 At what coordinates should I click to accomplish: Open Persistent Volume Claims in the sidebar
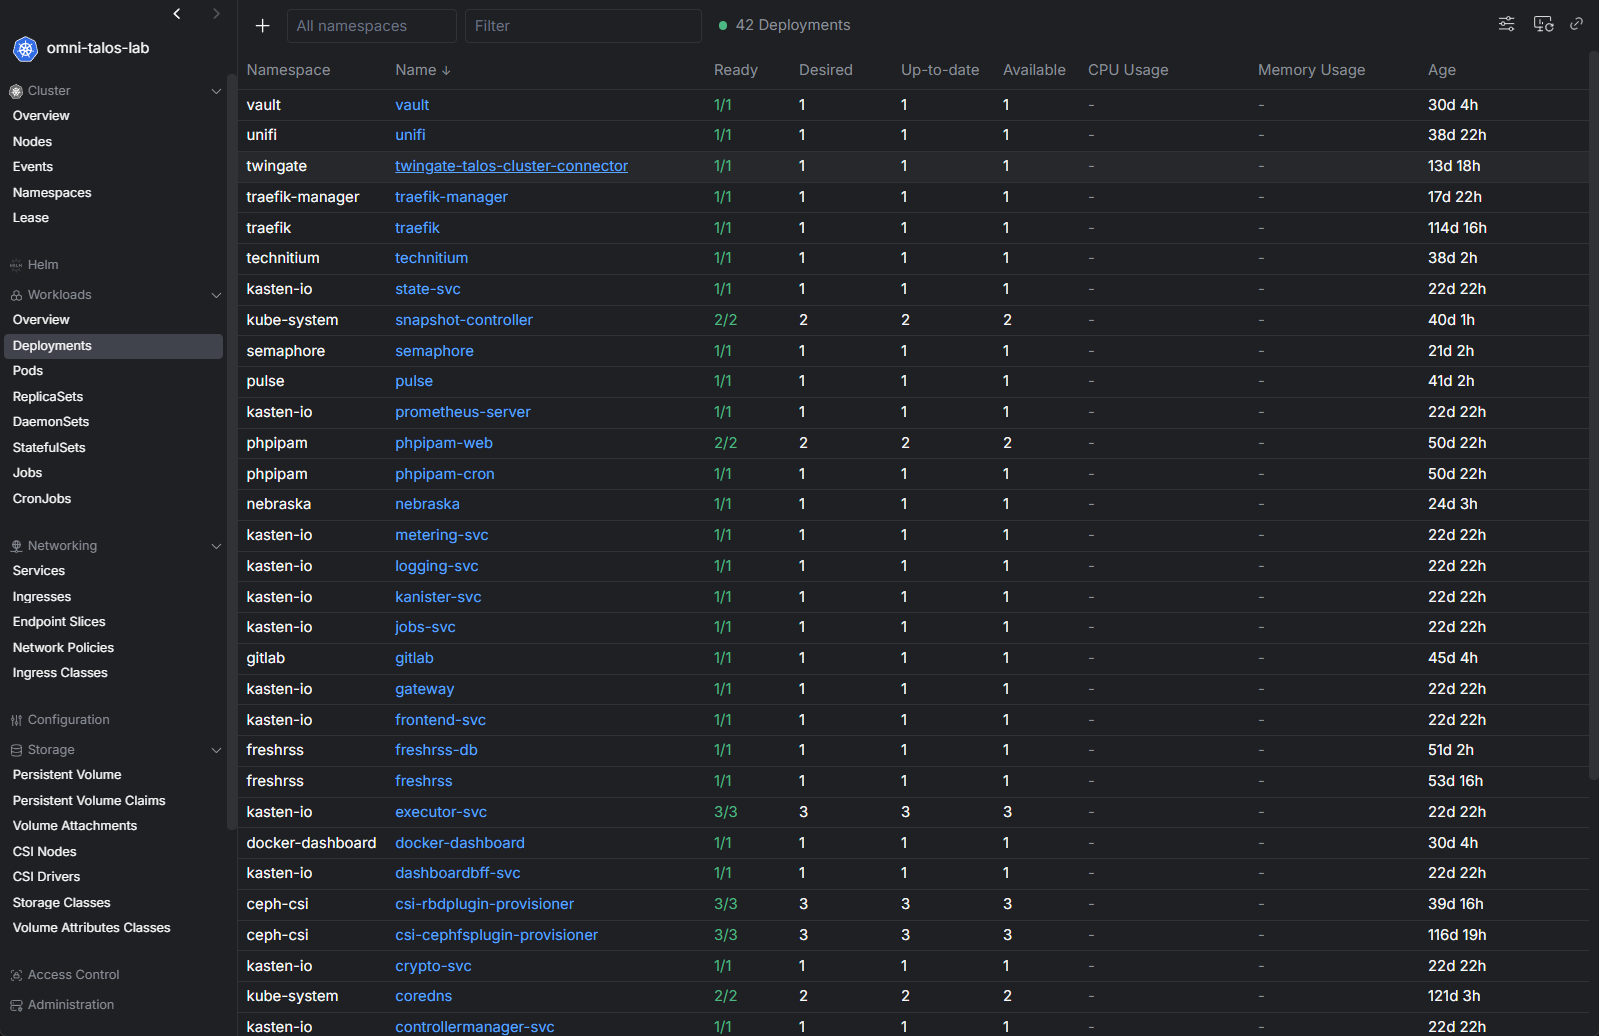tap(89, 801)
